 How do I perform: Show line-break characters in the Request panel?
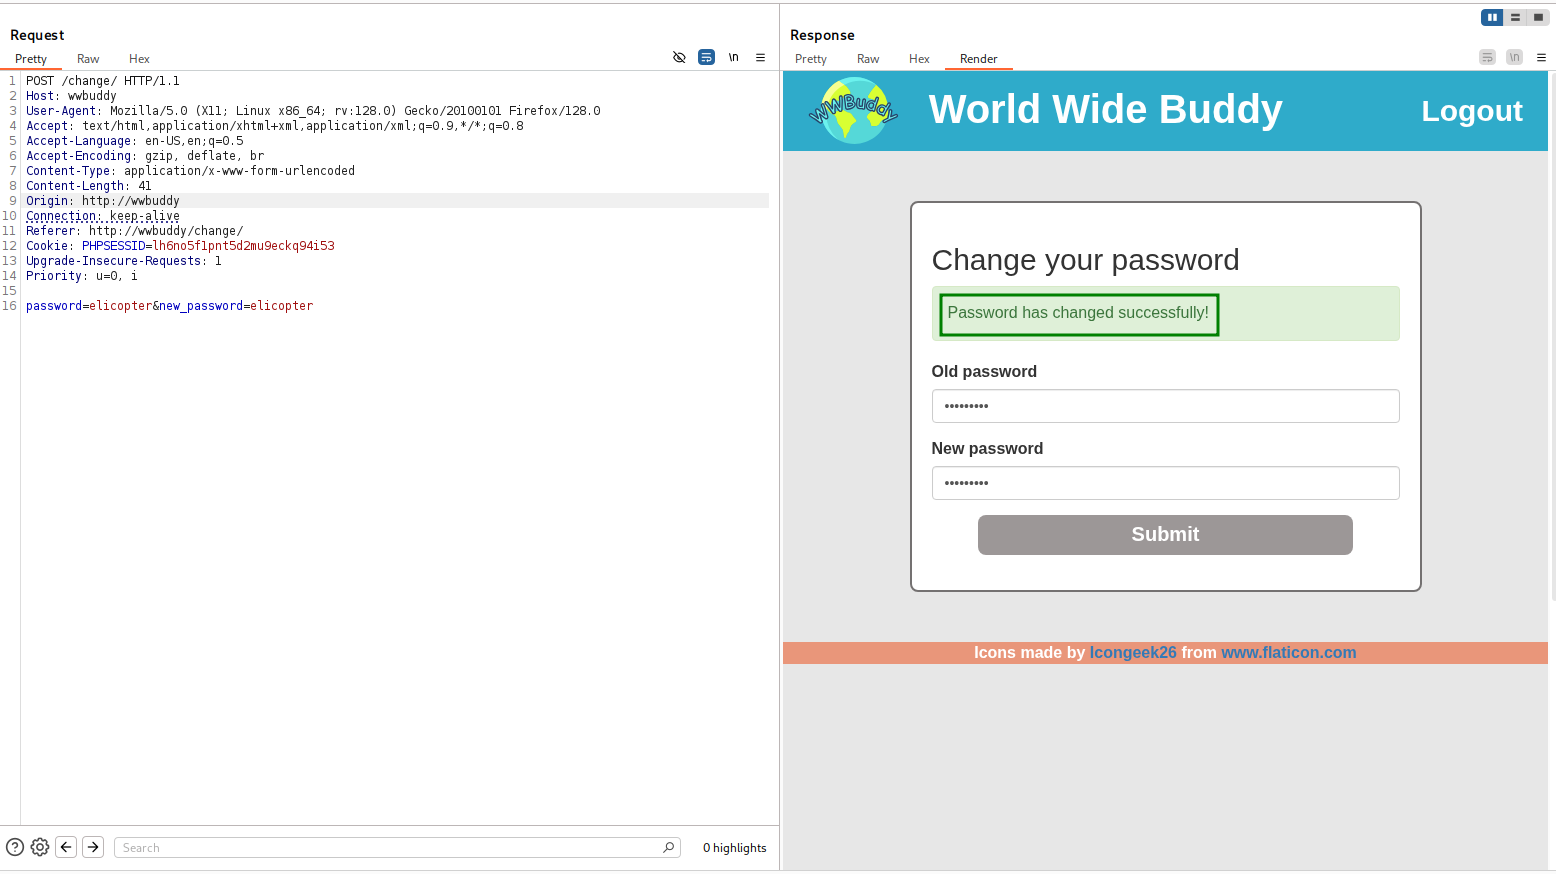(733, 57)
